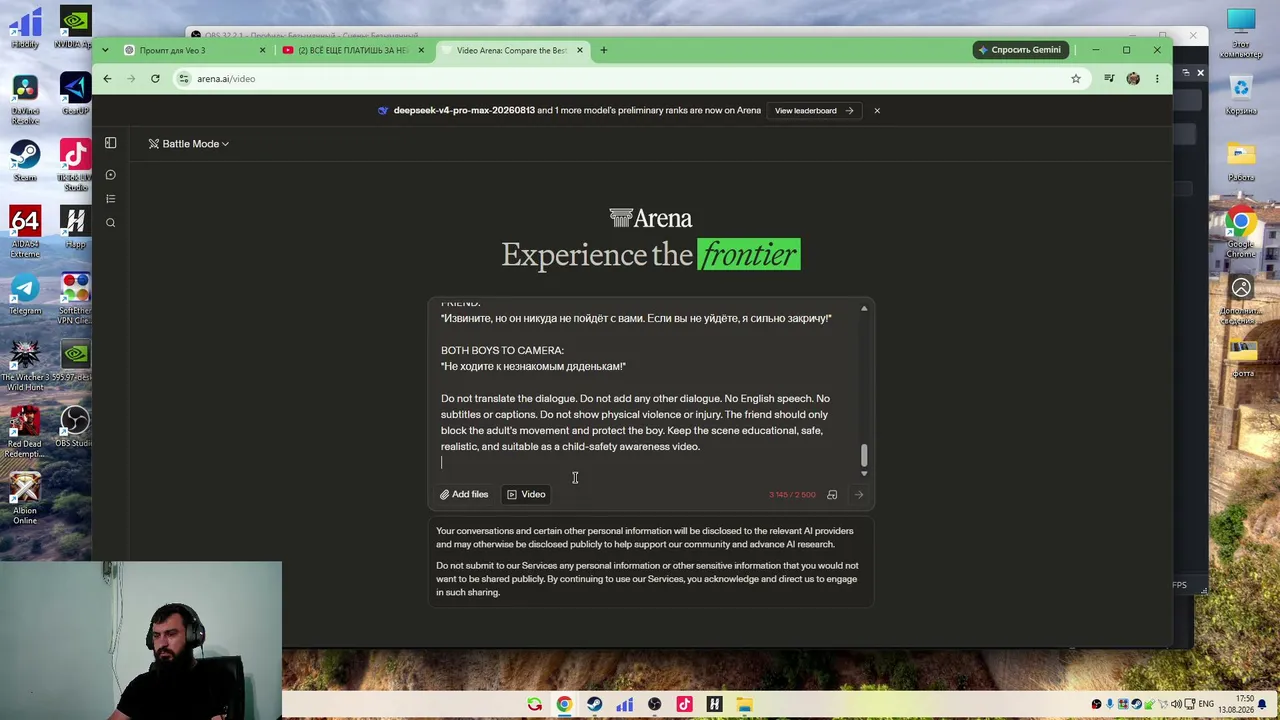Open the Google Chrome desktop shortcut
Image resolution: width=1280 pixels, height=720 pixels.
point(1241,232)
